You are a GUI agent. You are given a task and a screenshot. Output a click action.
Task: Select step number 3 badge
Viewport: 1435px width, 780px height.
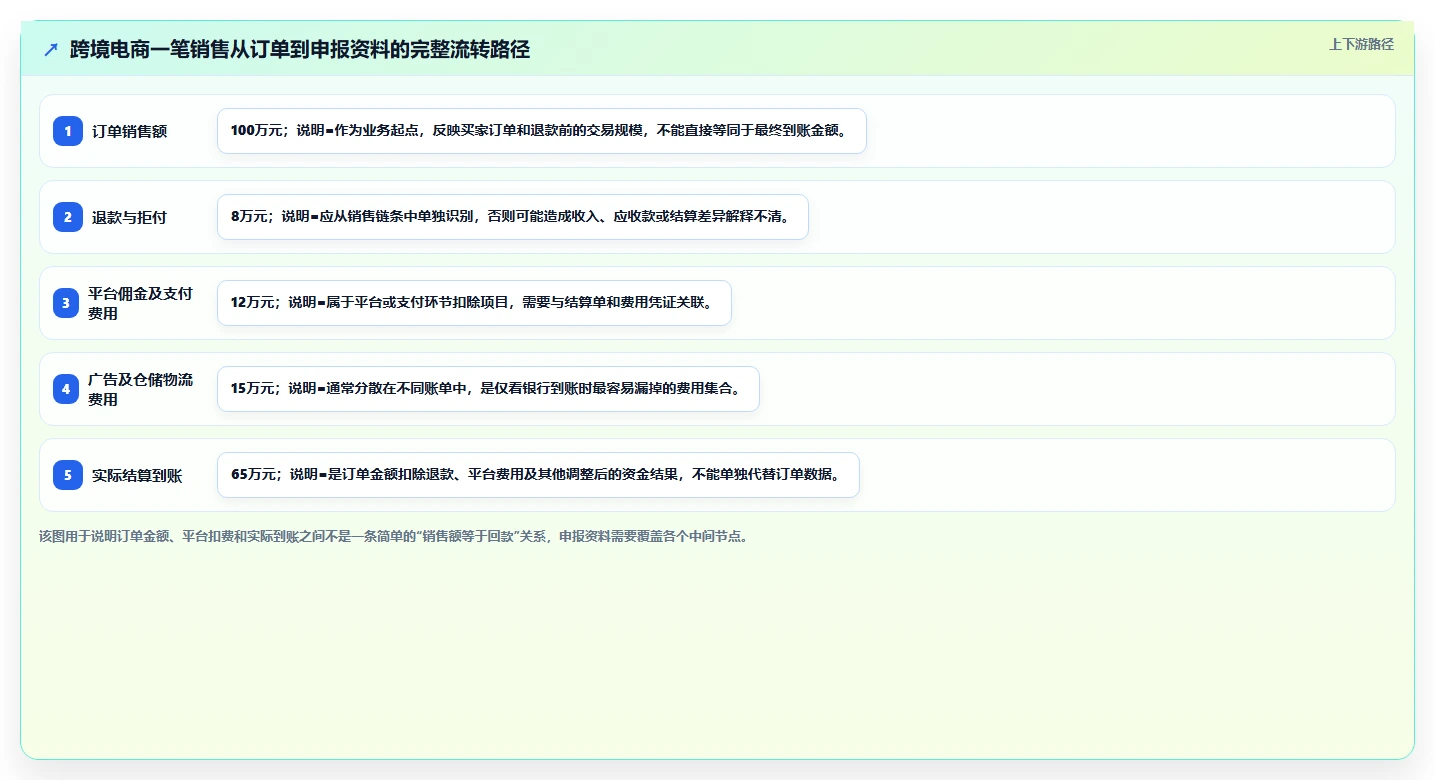point(66,303)
